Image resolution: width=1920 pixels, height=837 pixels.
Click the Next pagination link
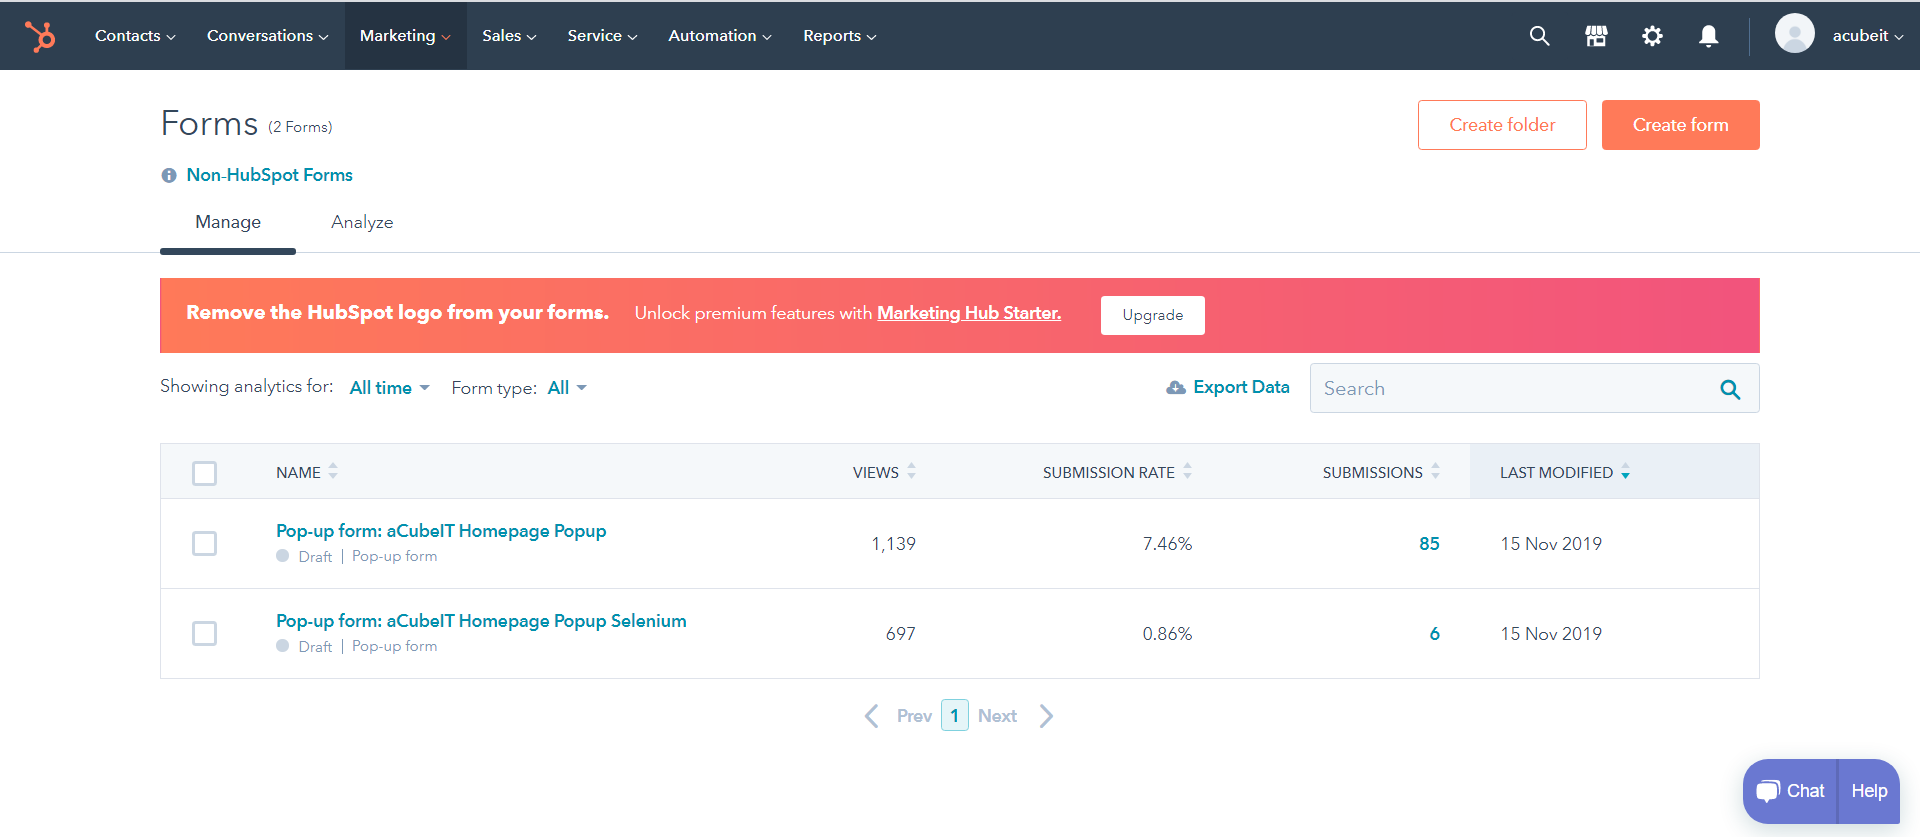pyautogui.click(x=997, y=716)
